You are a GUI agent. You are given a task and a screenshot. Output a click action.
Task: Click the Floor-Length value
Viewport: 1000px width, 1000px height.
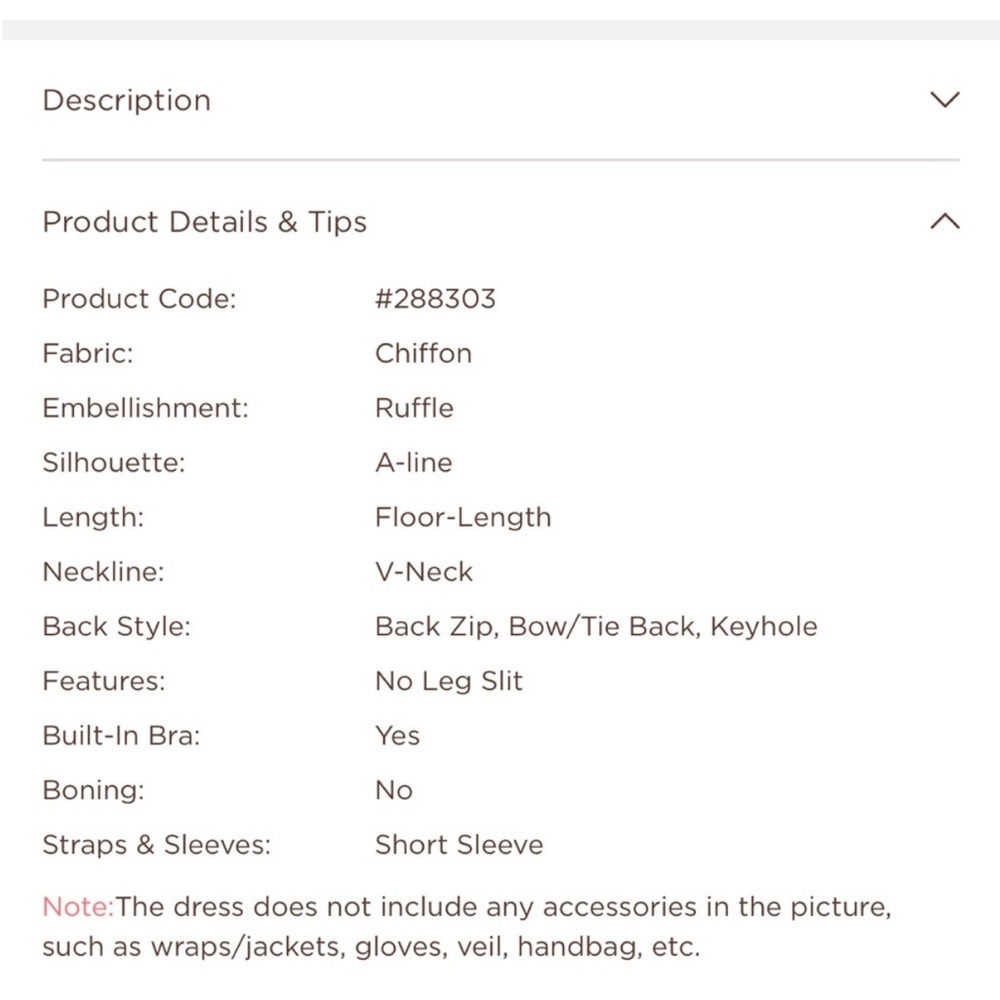point(463,517)
